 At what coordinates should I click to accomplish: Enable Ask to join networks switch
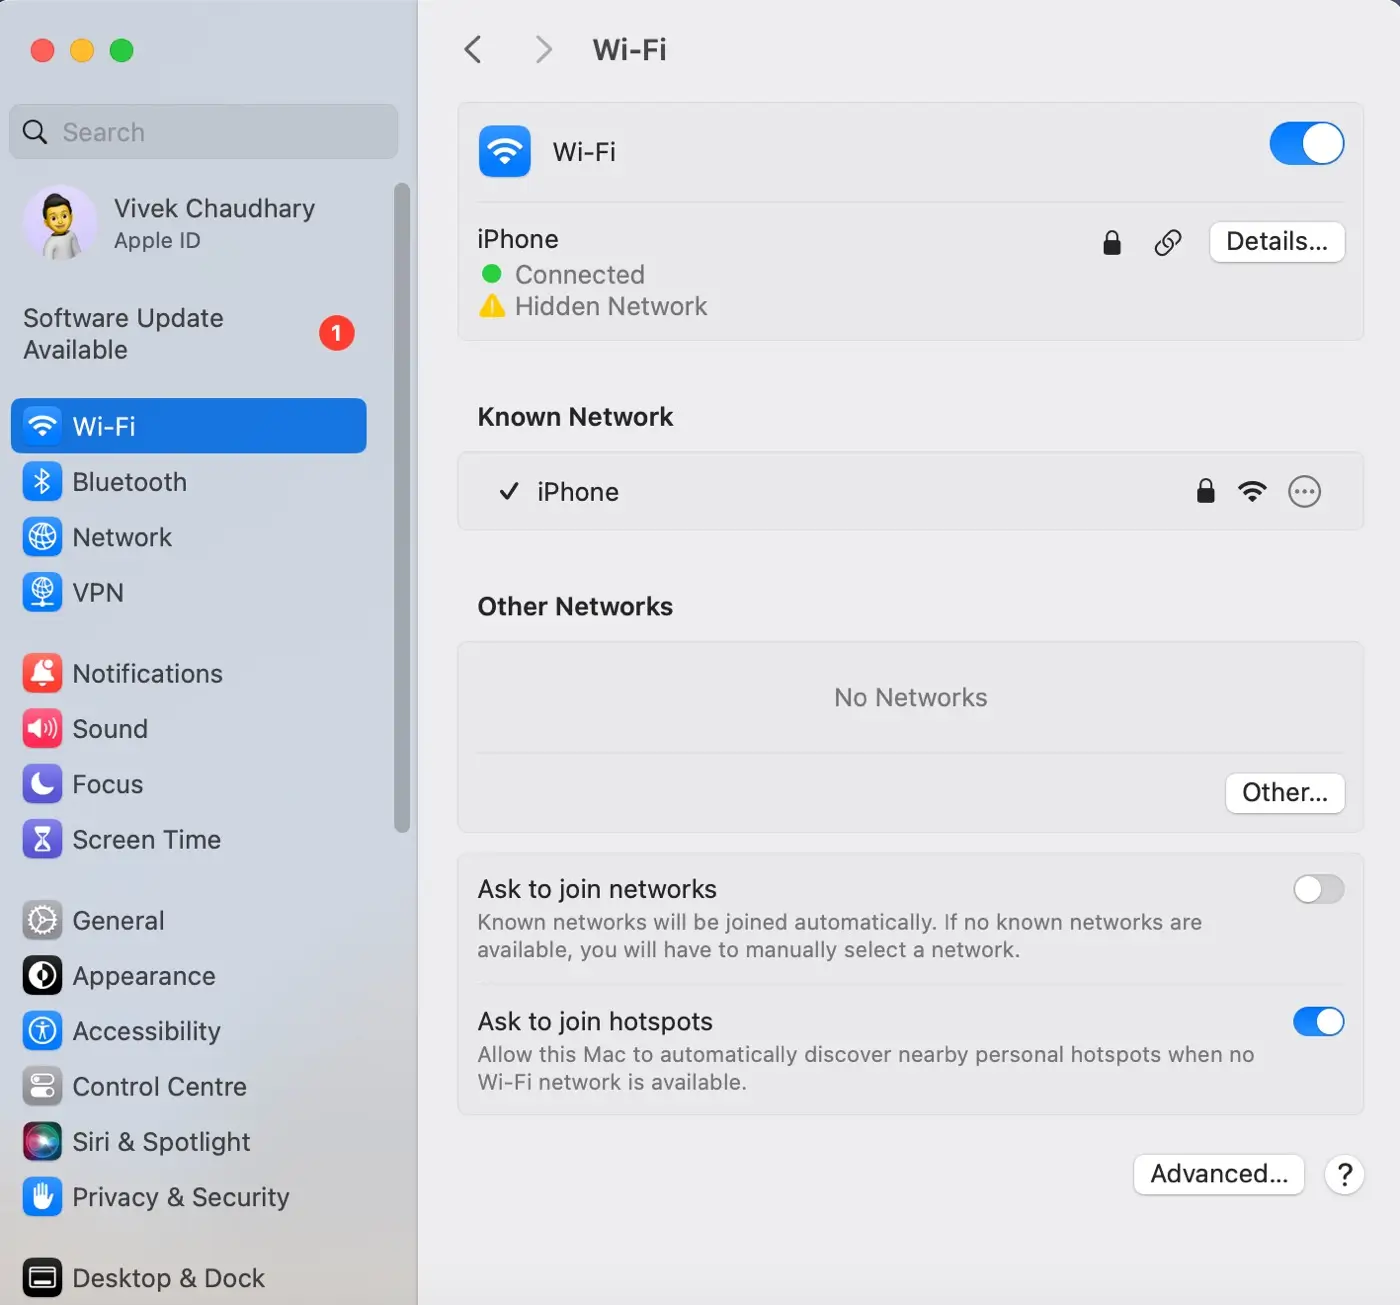click(x=1319, y=889)
